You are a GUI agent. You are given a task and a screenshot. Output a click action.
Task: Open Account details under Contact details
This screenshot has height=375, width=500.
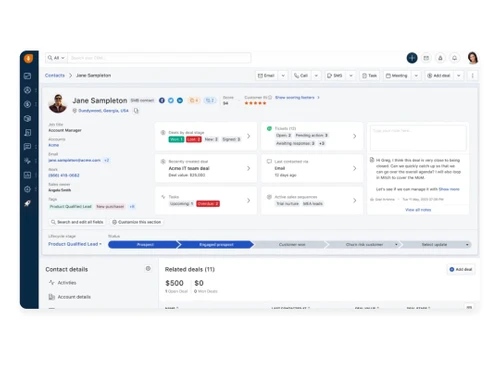pos(70,297)
